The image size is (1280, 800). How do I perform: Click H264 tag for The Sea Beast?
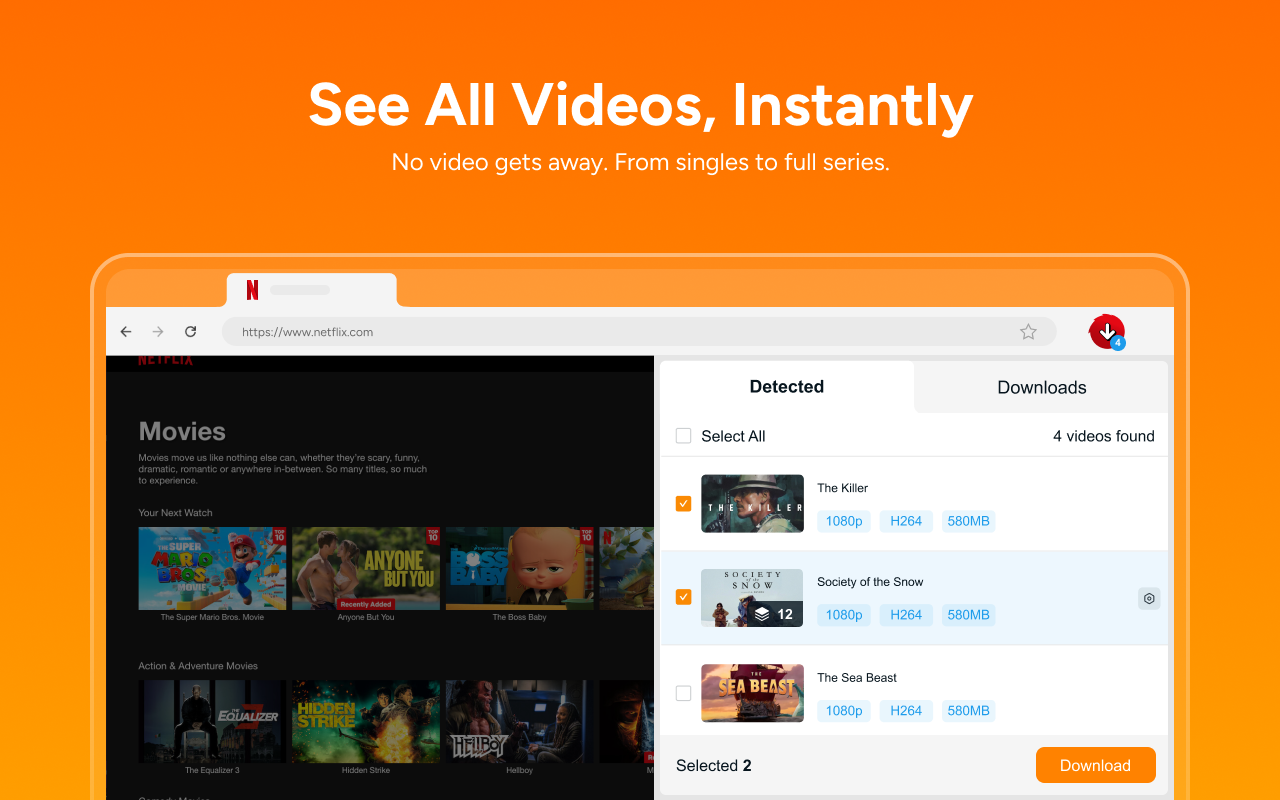tap(906, 711)
